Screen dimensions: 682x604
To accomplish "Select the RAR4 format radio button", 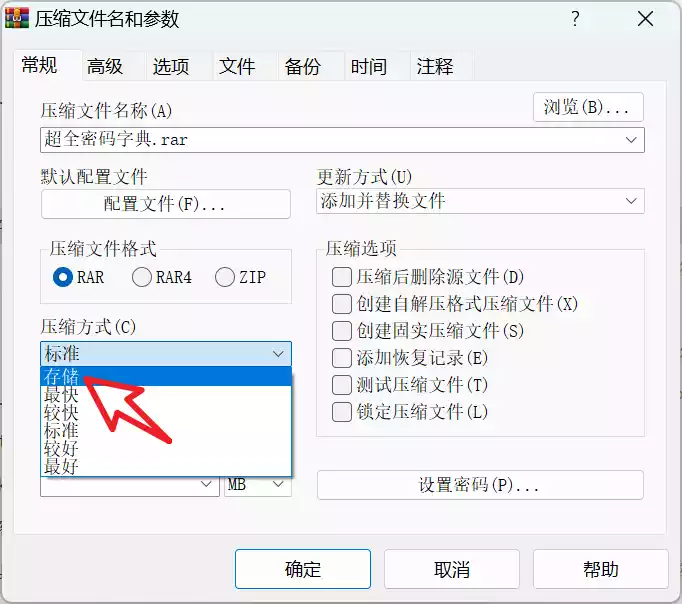I will [142, 277].
